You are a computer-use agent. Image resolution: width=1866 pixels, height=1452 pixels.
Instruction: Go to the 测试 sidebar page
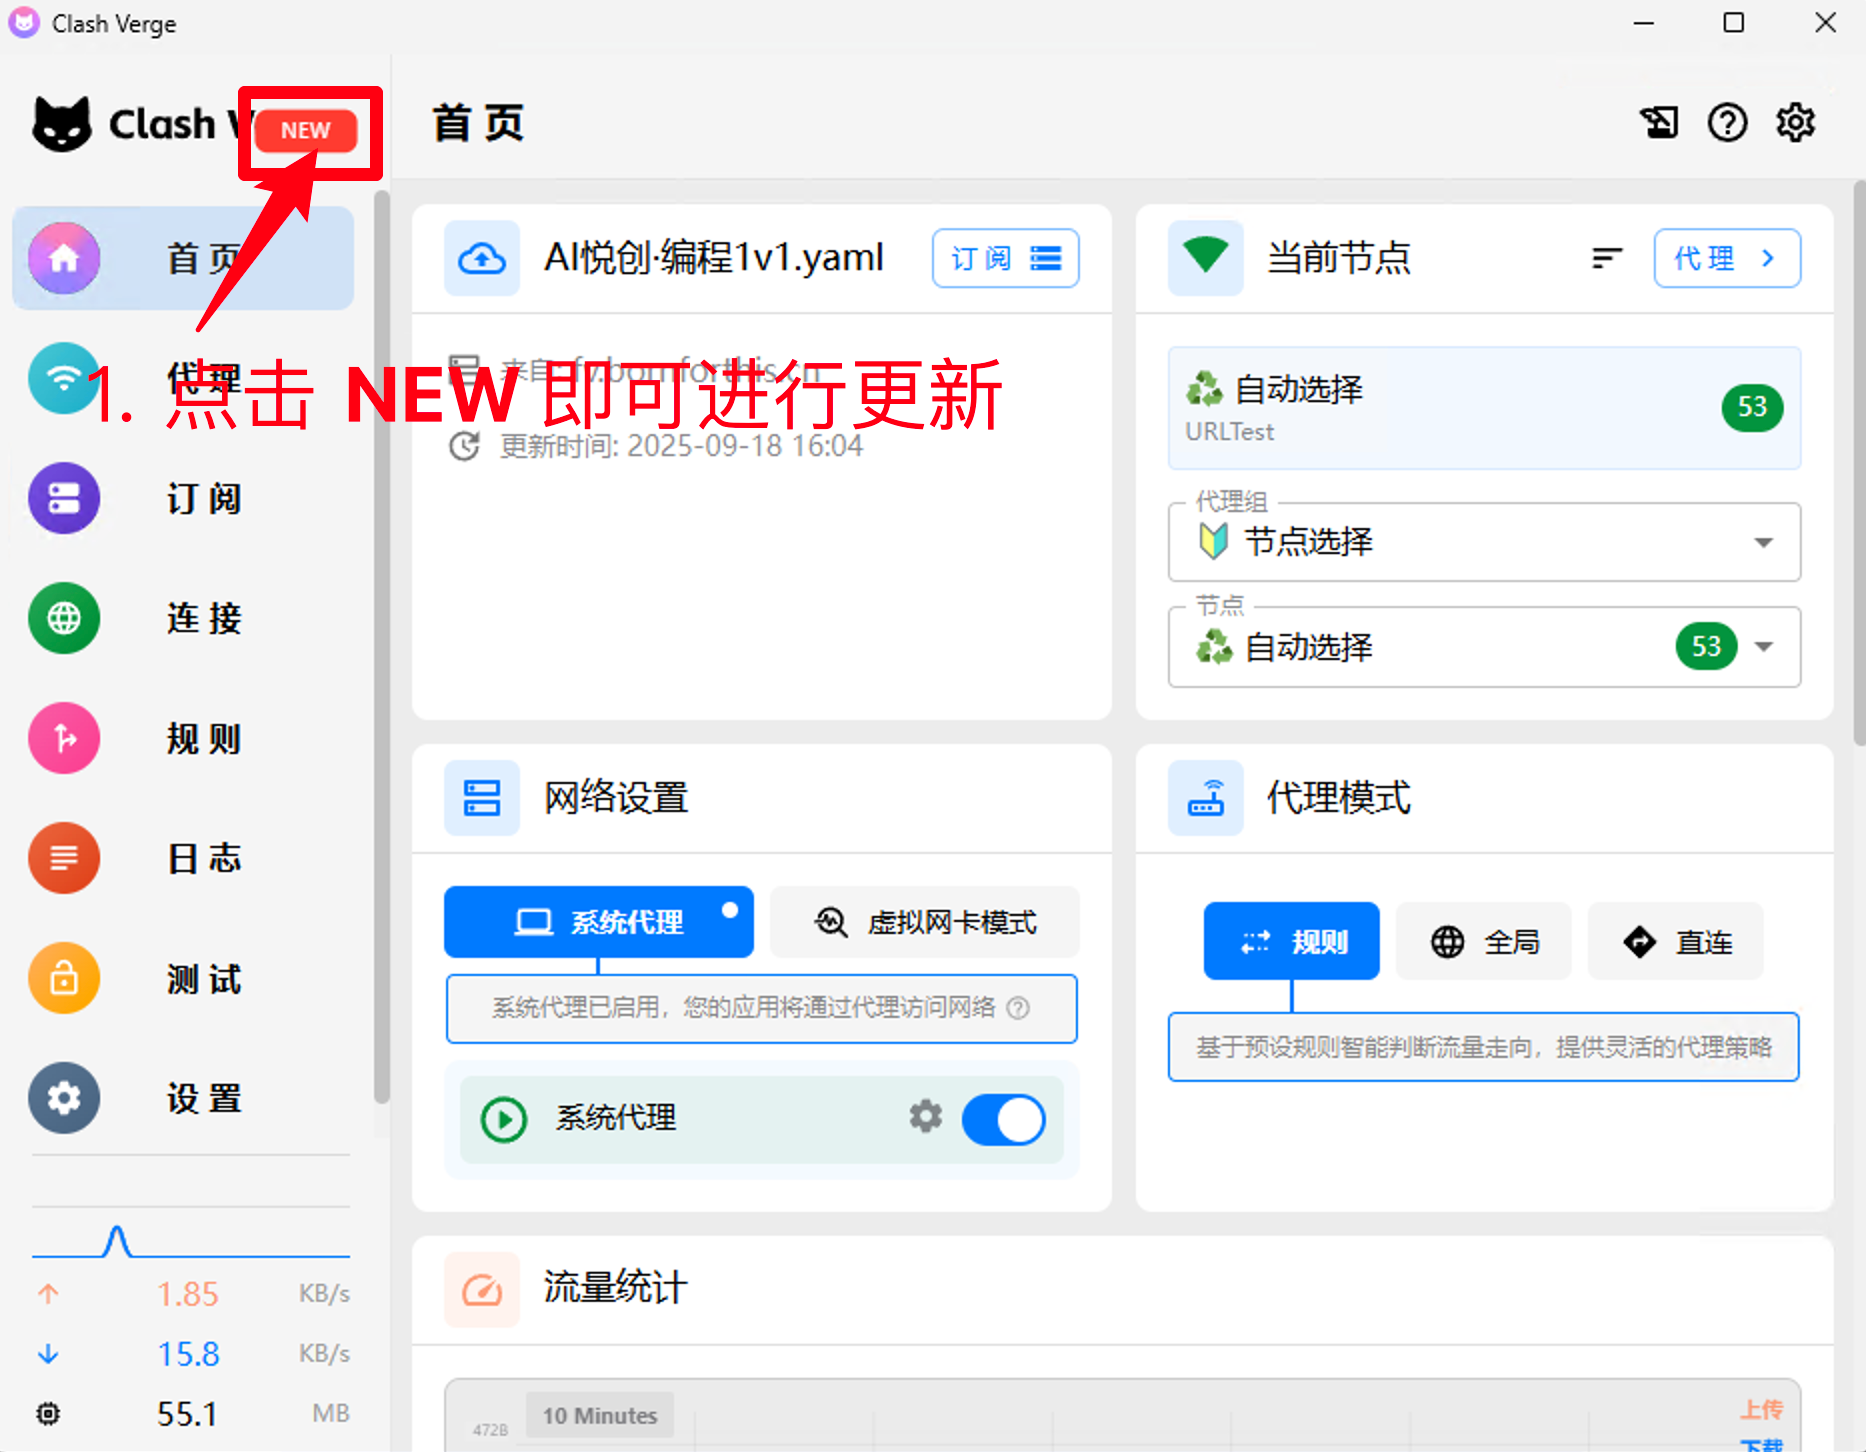point(183,978)
